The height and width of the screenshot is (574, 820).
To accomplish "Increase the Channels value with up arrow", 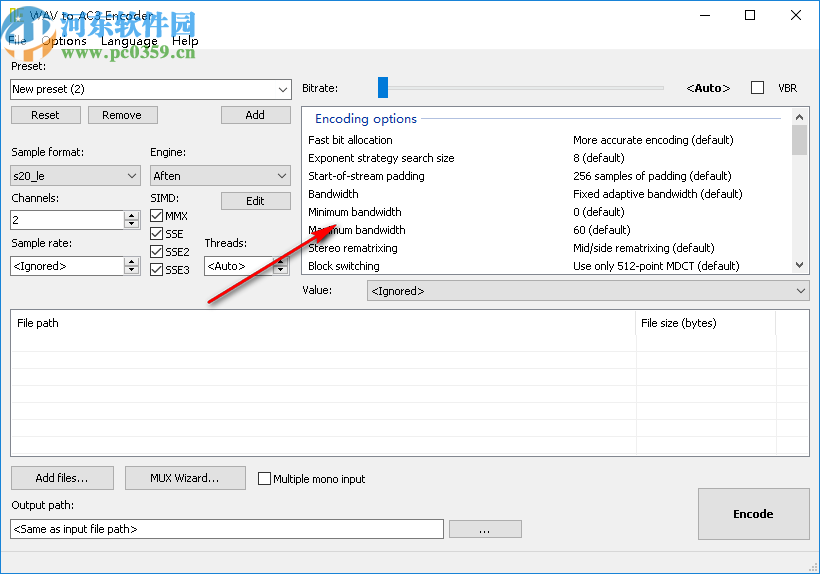I will [132, 215].
